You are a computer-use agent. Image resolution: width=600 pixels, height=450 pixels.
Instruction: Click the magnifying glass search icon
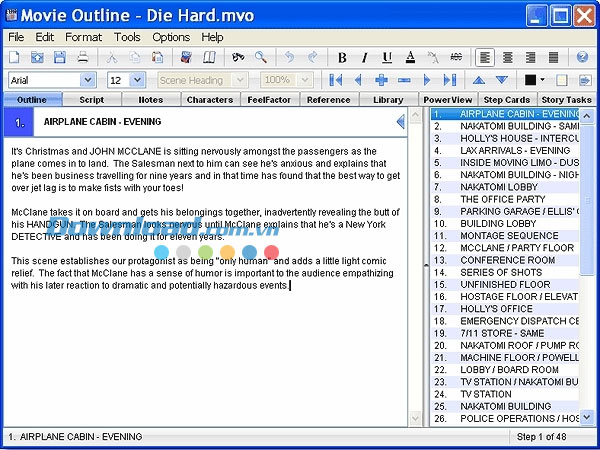point(261,57)
